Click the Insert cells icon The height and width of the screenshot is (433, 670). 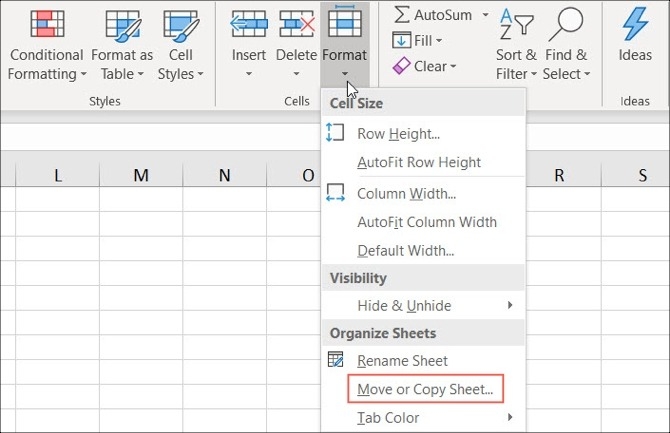point(249,23)
